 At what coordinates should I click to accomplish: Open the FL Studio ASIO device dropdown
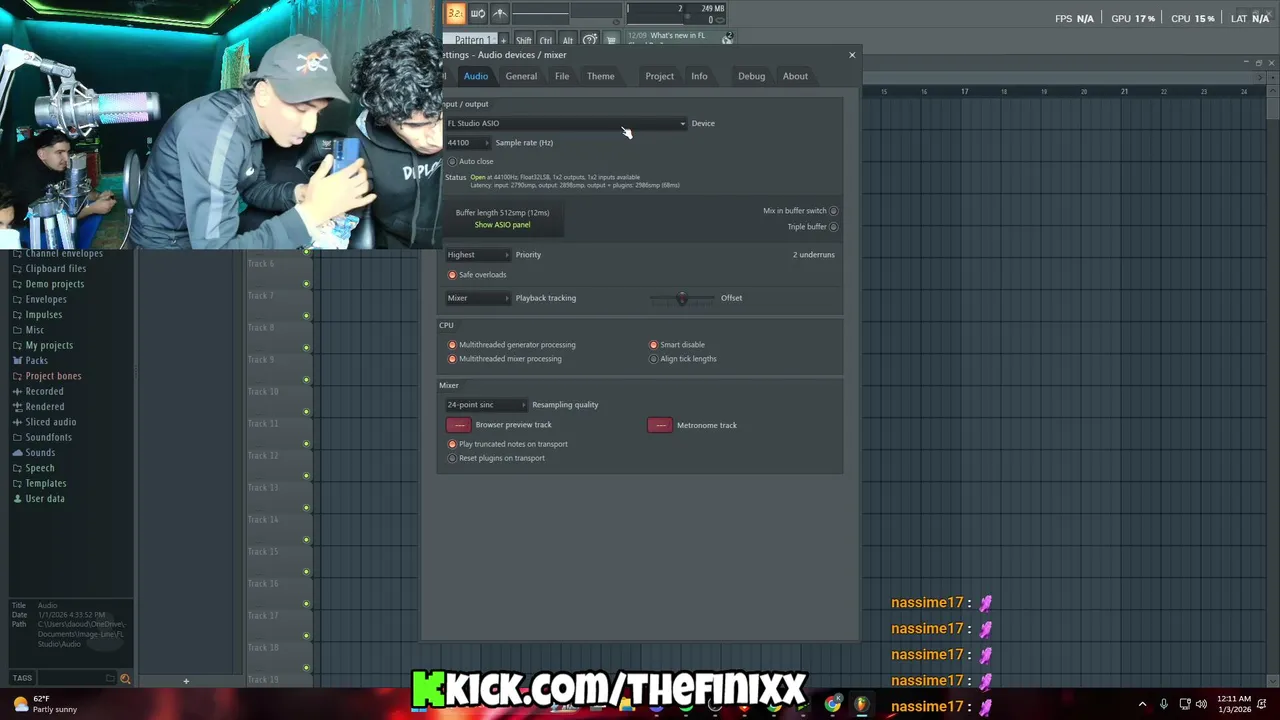pyautogui.click(x=566, y=123)
